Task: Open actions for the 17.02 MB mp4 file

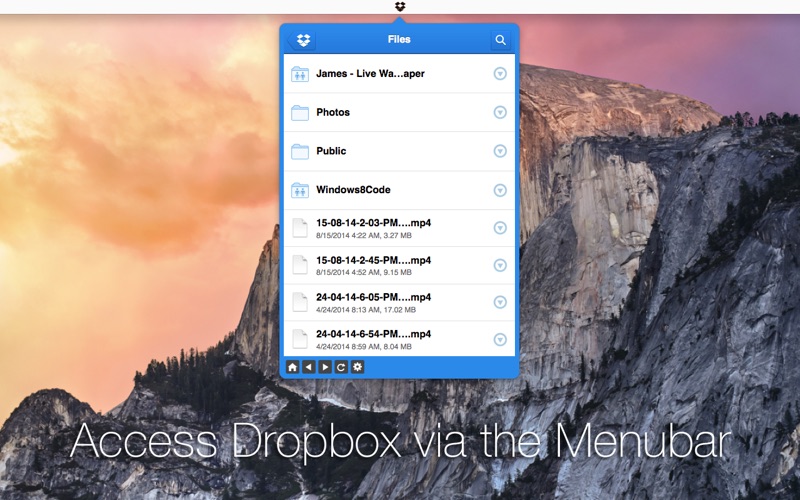Action: point(500,303)
